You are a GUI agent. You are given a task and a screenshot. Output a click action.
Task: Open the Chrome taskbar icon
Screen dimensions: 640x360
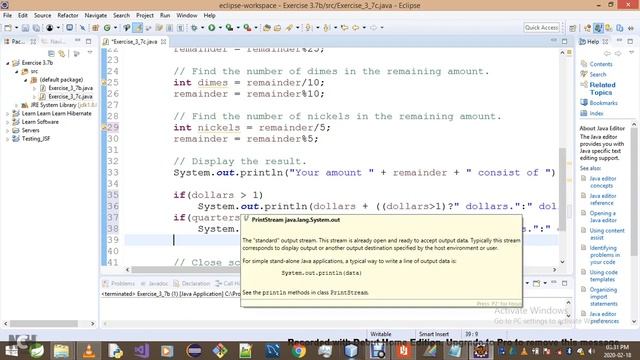pyautogui.click(x=298, y=351)
